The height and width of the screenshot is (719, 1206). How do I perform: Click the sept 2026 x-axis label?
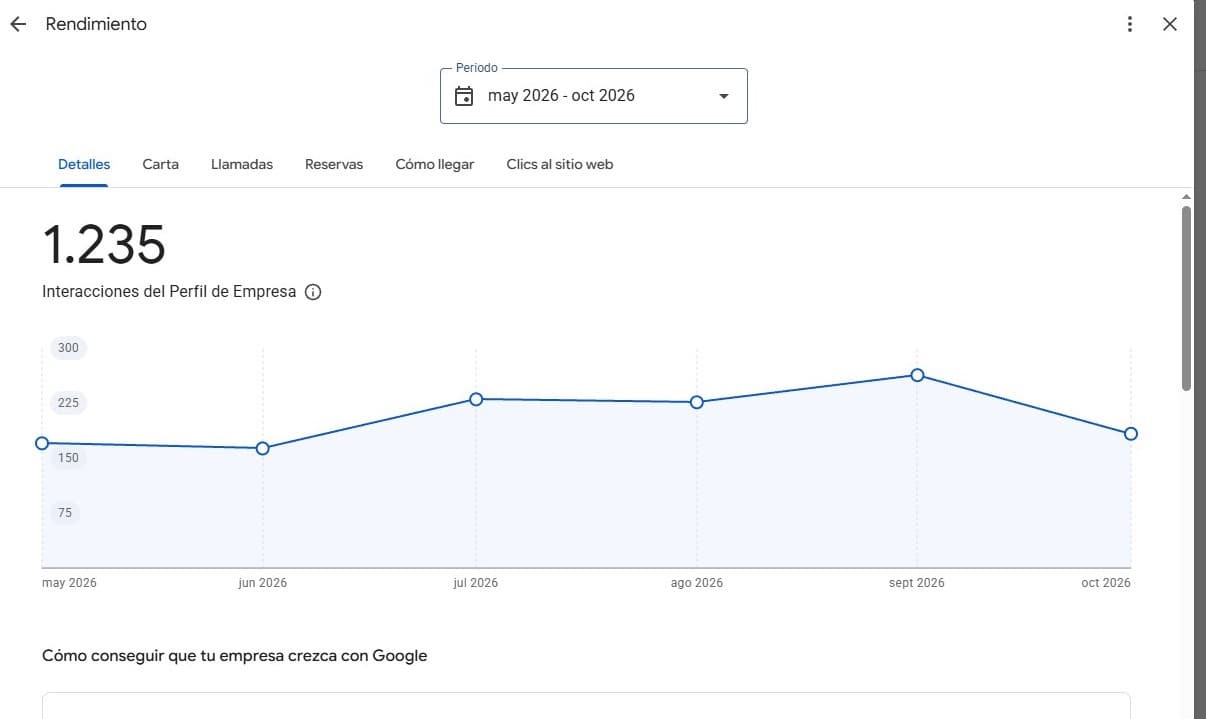(917, 583)
